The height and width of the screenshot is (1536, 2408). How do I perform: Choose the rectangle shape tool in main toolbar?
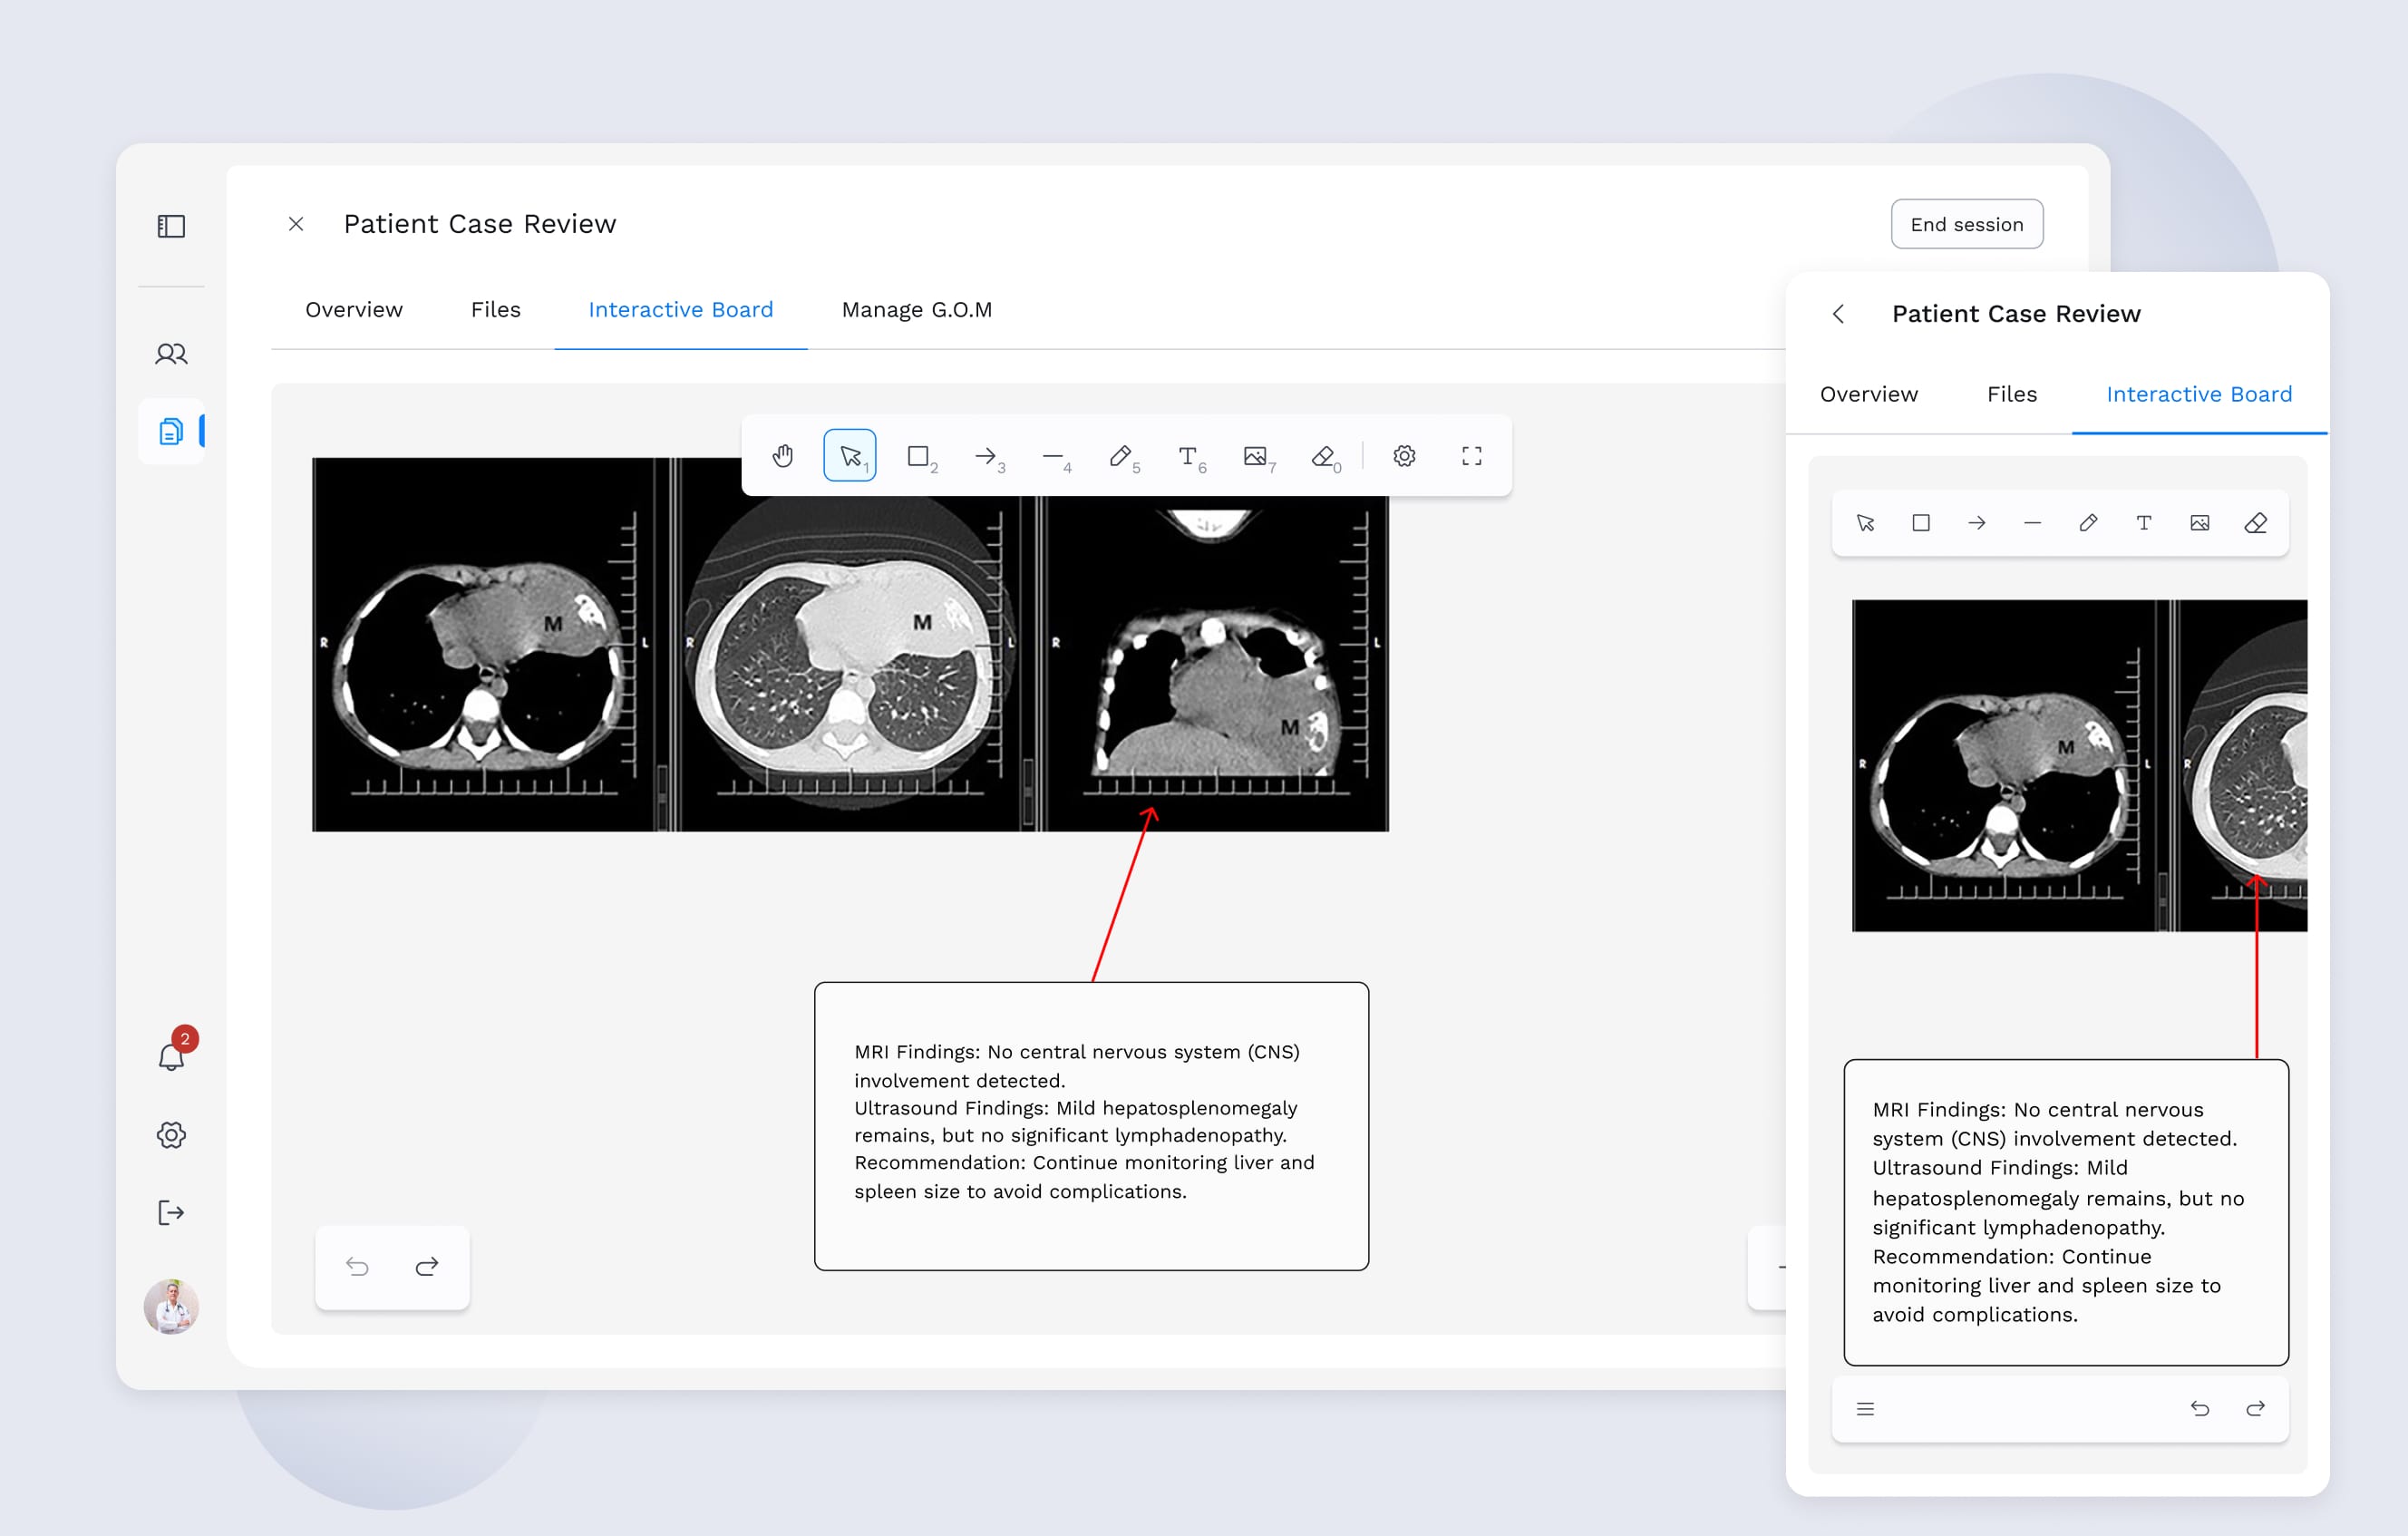point(918,456)
